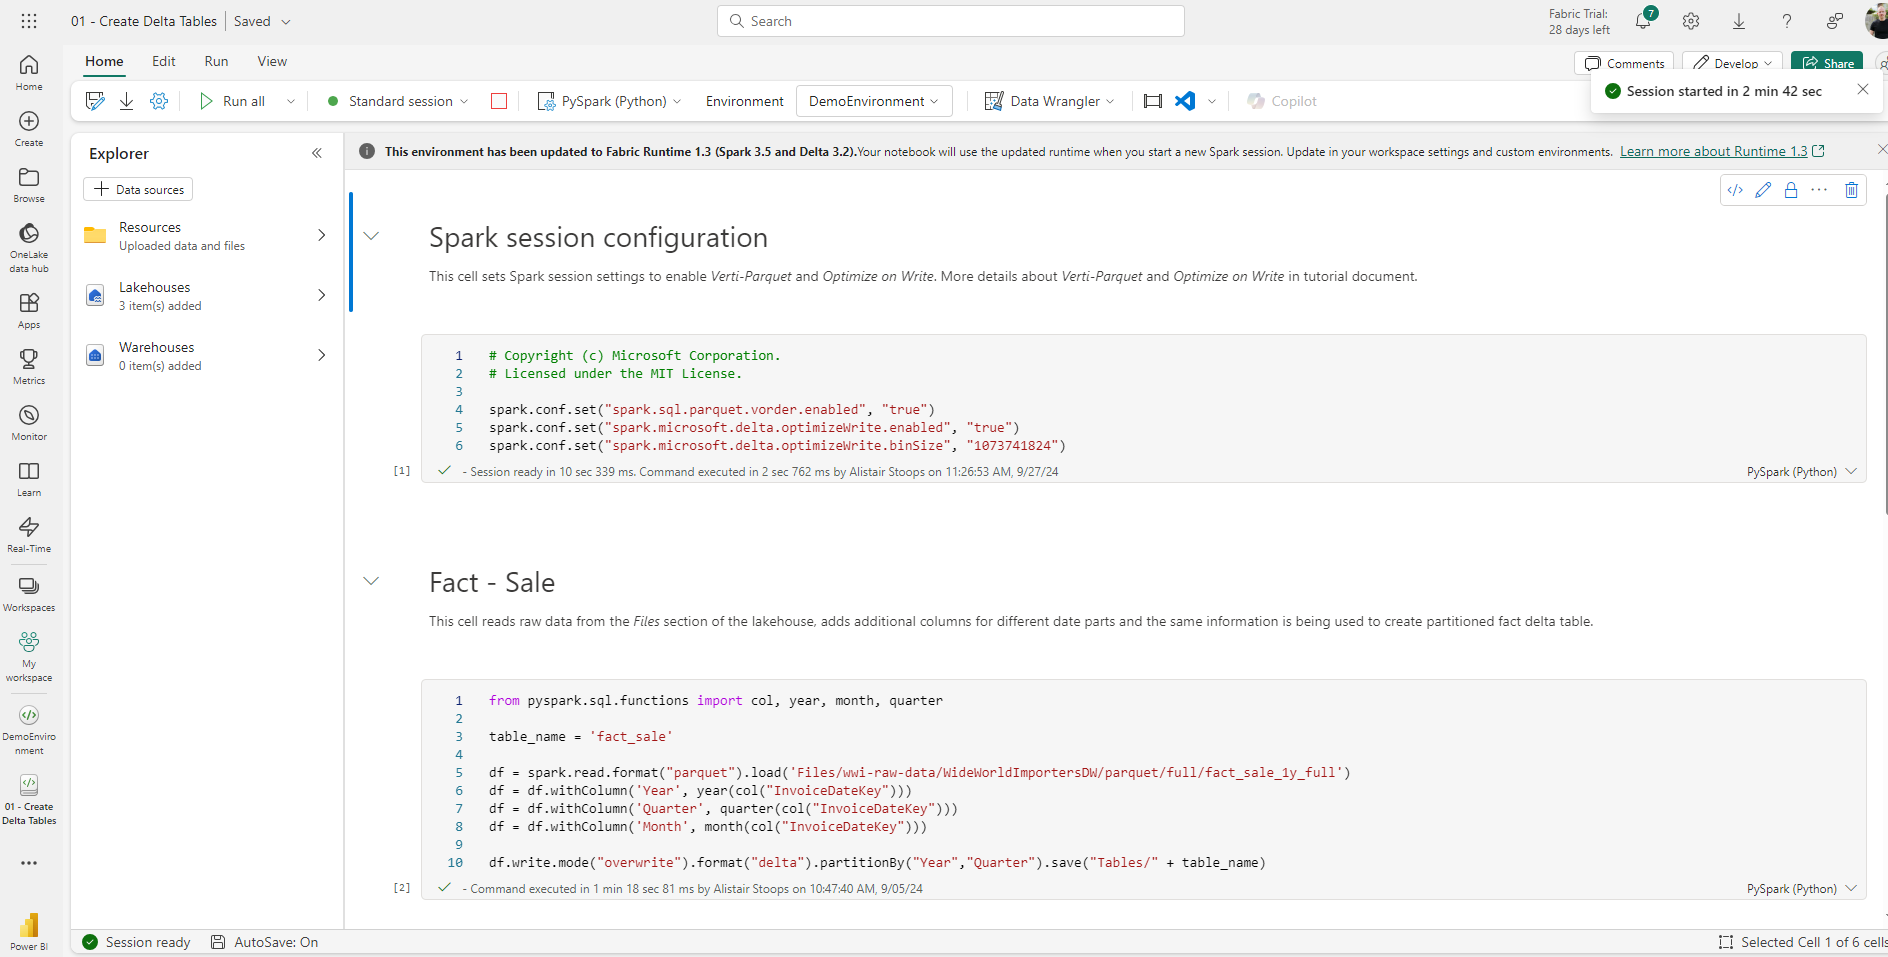The width and height of the screenshot is (1888, 957).
Task: Convert the cell with the code icon
Action: tap(1736, 190)
